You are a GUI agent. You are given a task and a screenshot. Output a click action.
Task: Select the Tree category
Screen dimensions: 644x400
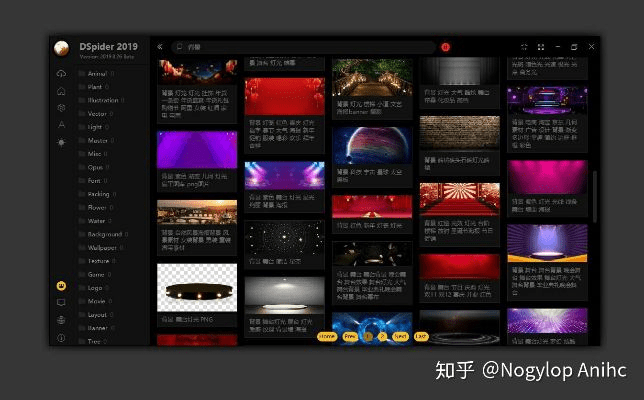click(94, 341)
